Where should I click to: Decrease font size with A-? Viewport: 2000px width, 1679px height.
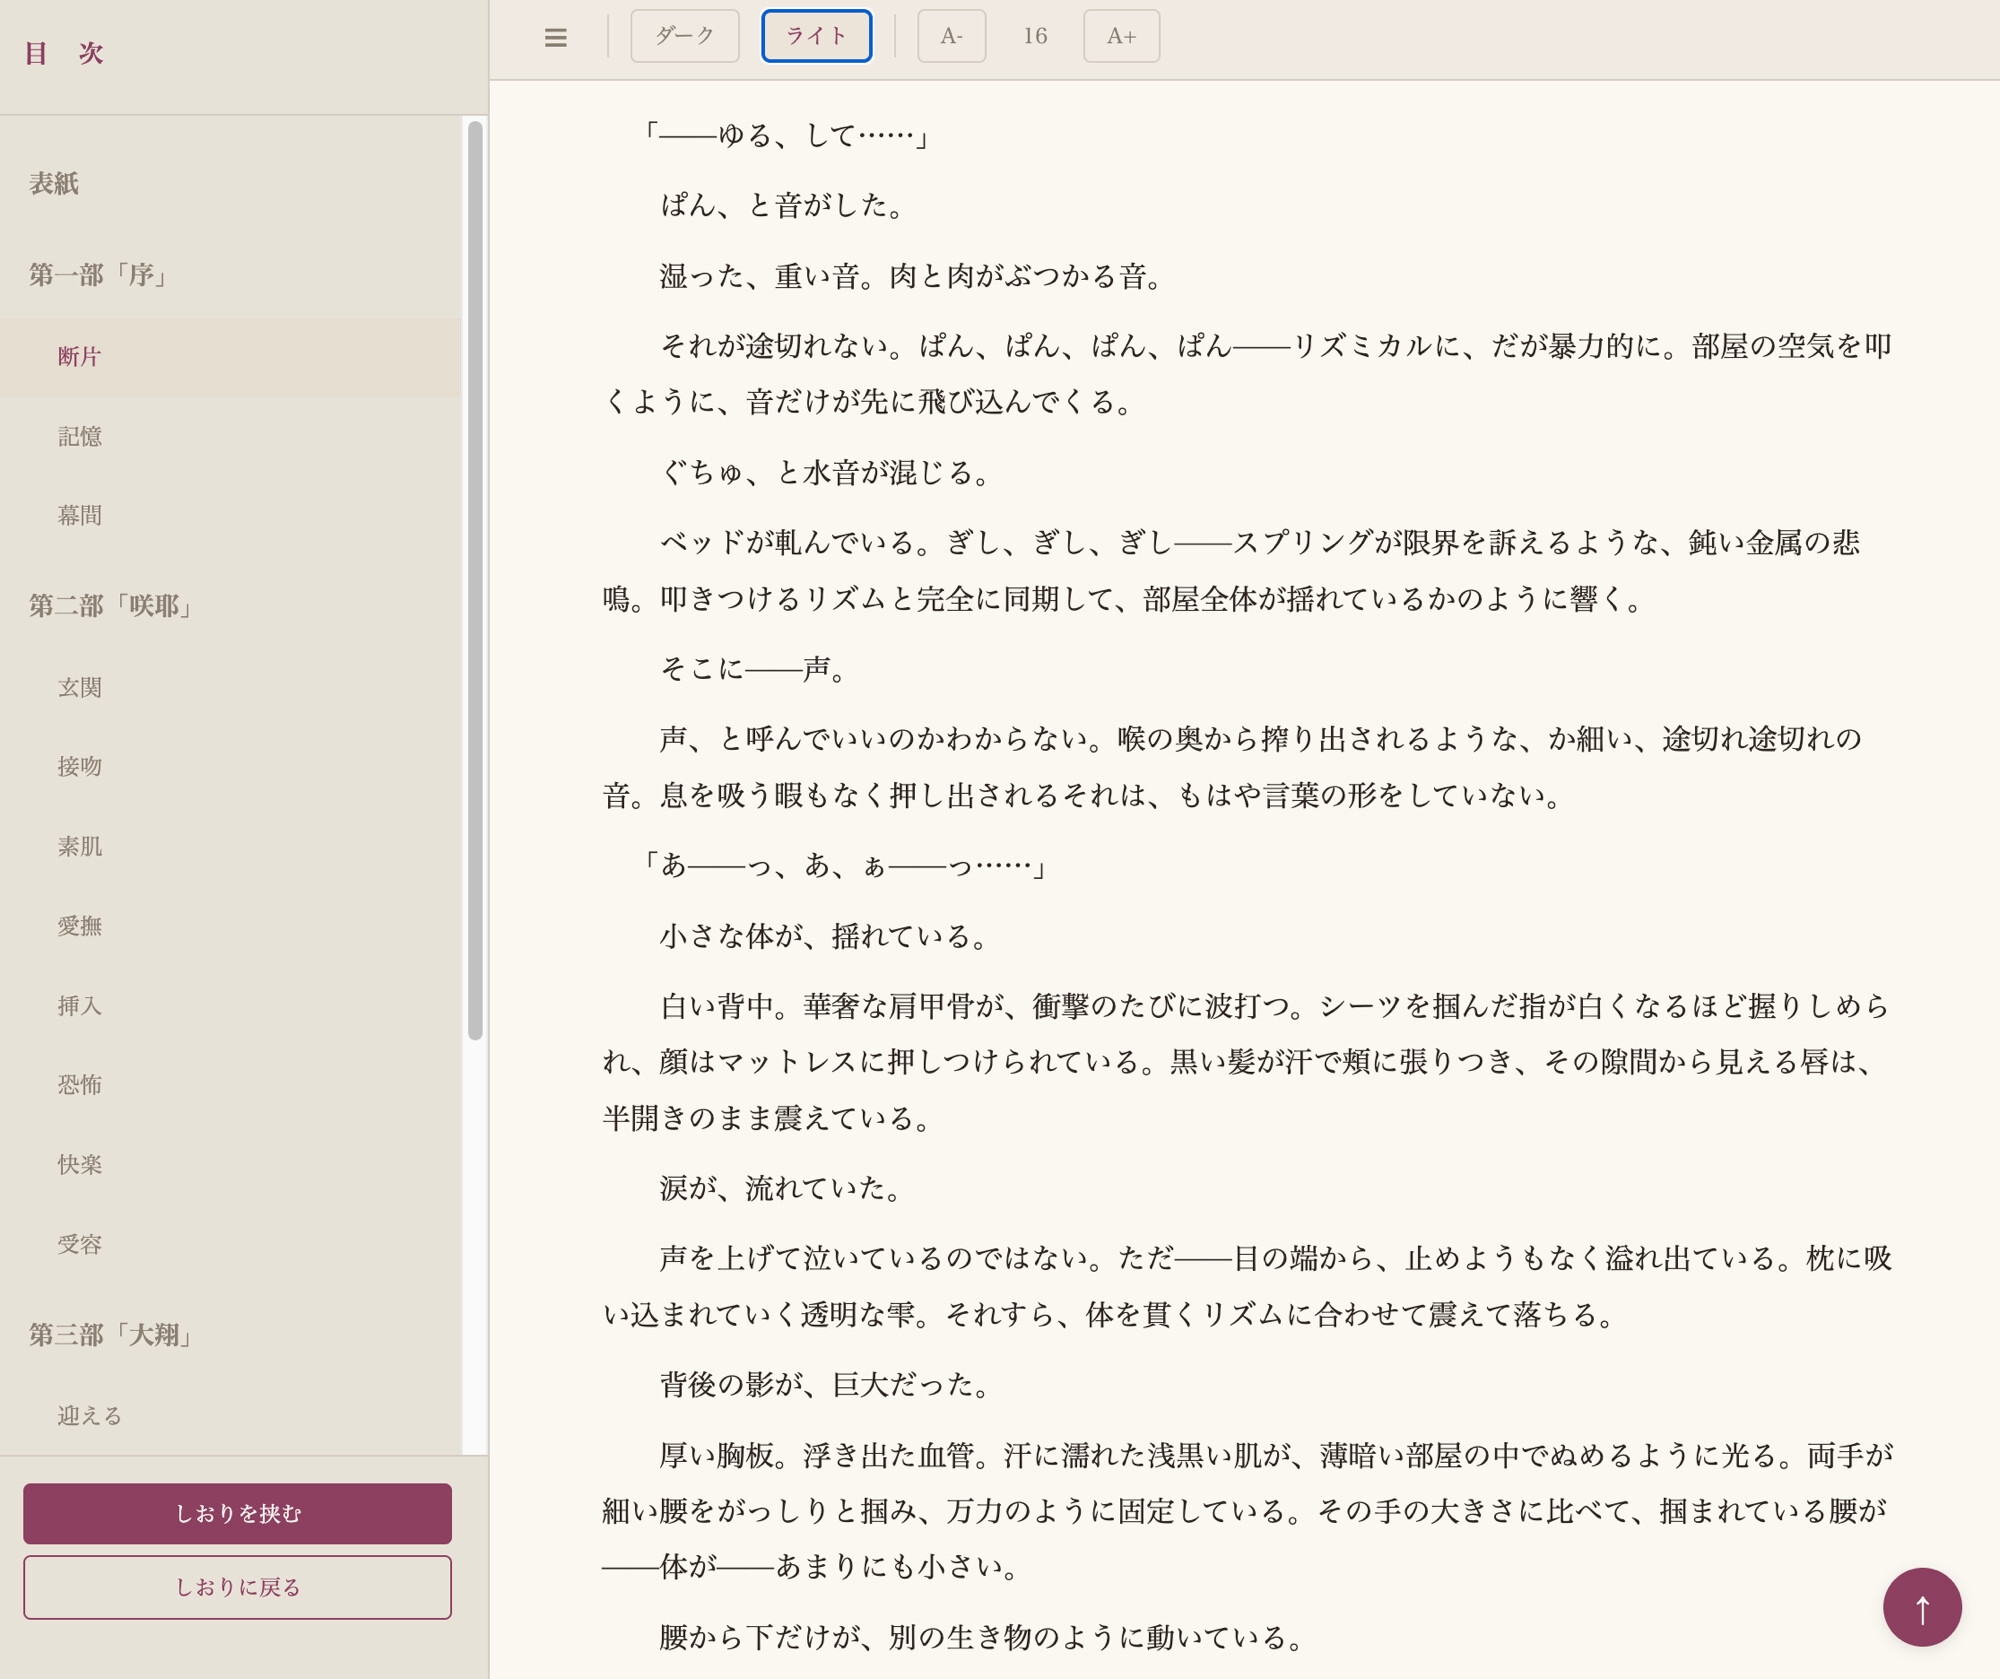pos(951,36)
